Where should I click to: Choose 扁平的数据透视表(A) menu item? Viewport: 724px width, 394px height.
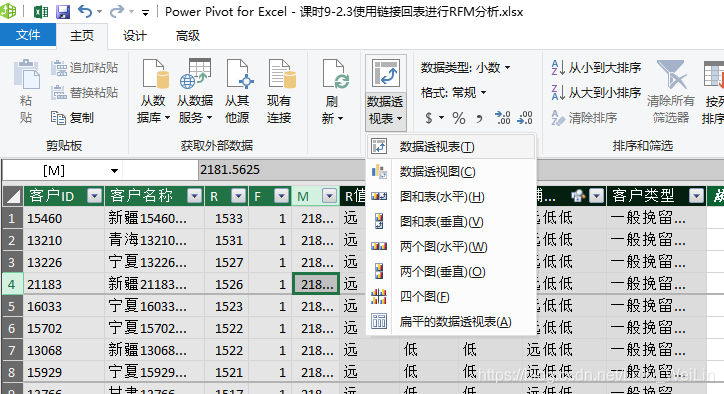(x=451, y=321)
